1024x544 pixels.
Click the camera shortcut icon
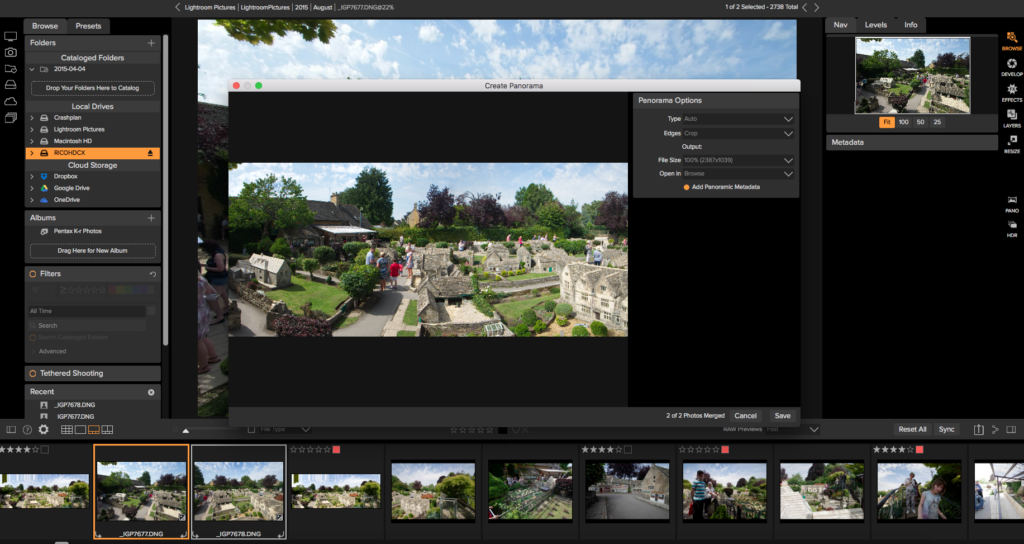10,52
